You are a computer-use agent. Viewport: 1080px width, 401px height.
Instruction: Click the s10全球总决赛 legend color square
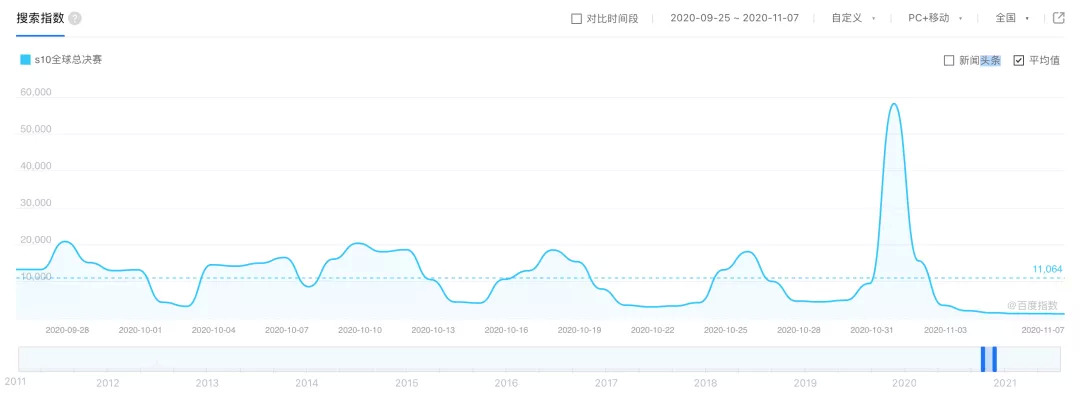(25, 60)
